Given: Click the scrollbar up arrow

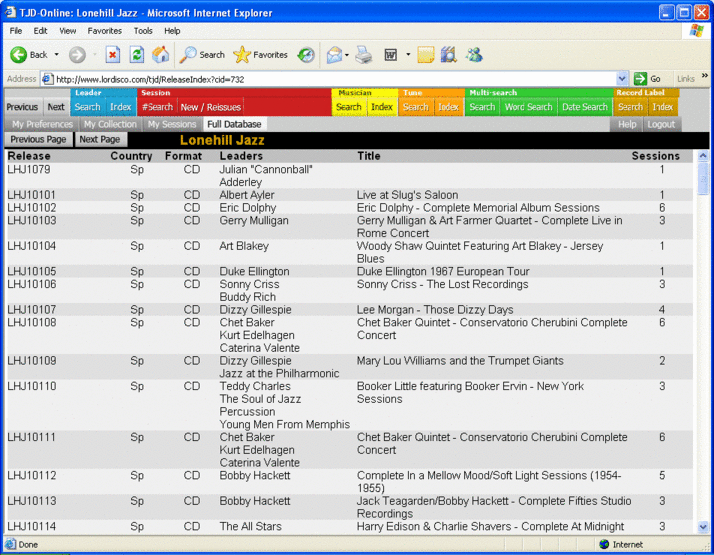Looking at the screenshot, I should [703, 156].
